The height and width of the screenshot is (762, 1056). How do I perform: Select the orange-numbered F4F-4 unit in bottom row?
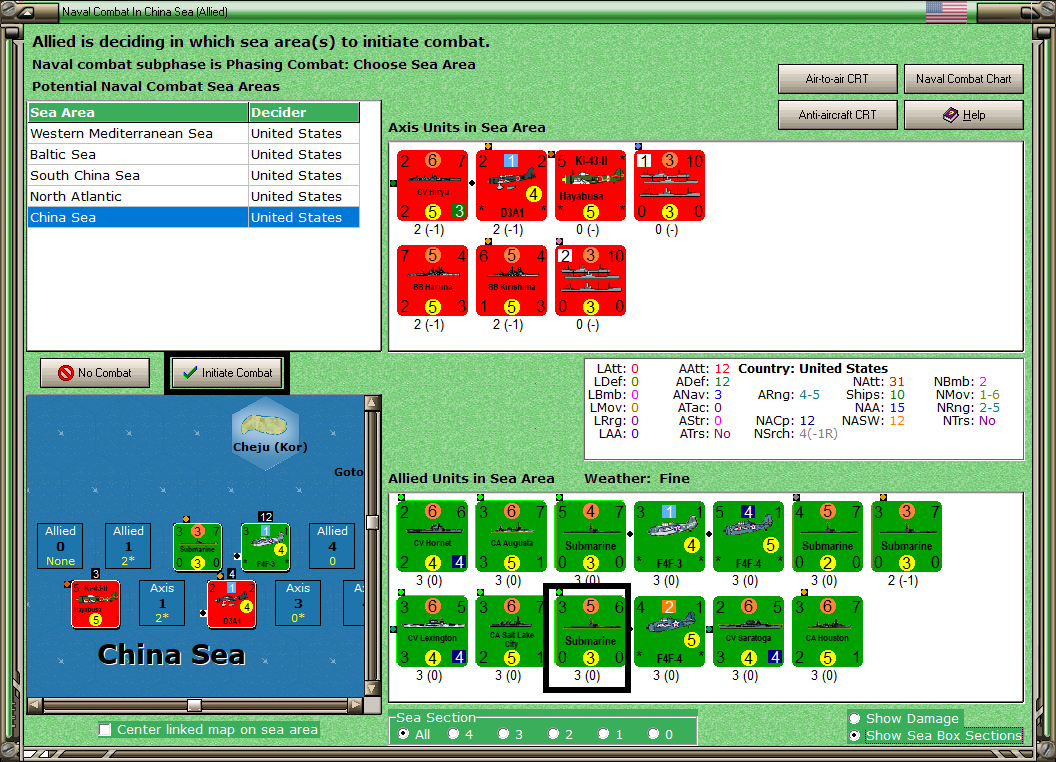(669, 631)
